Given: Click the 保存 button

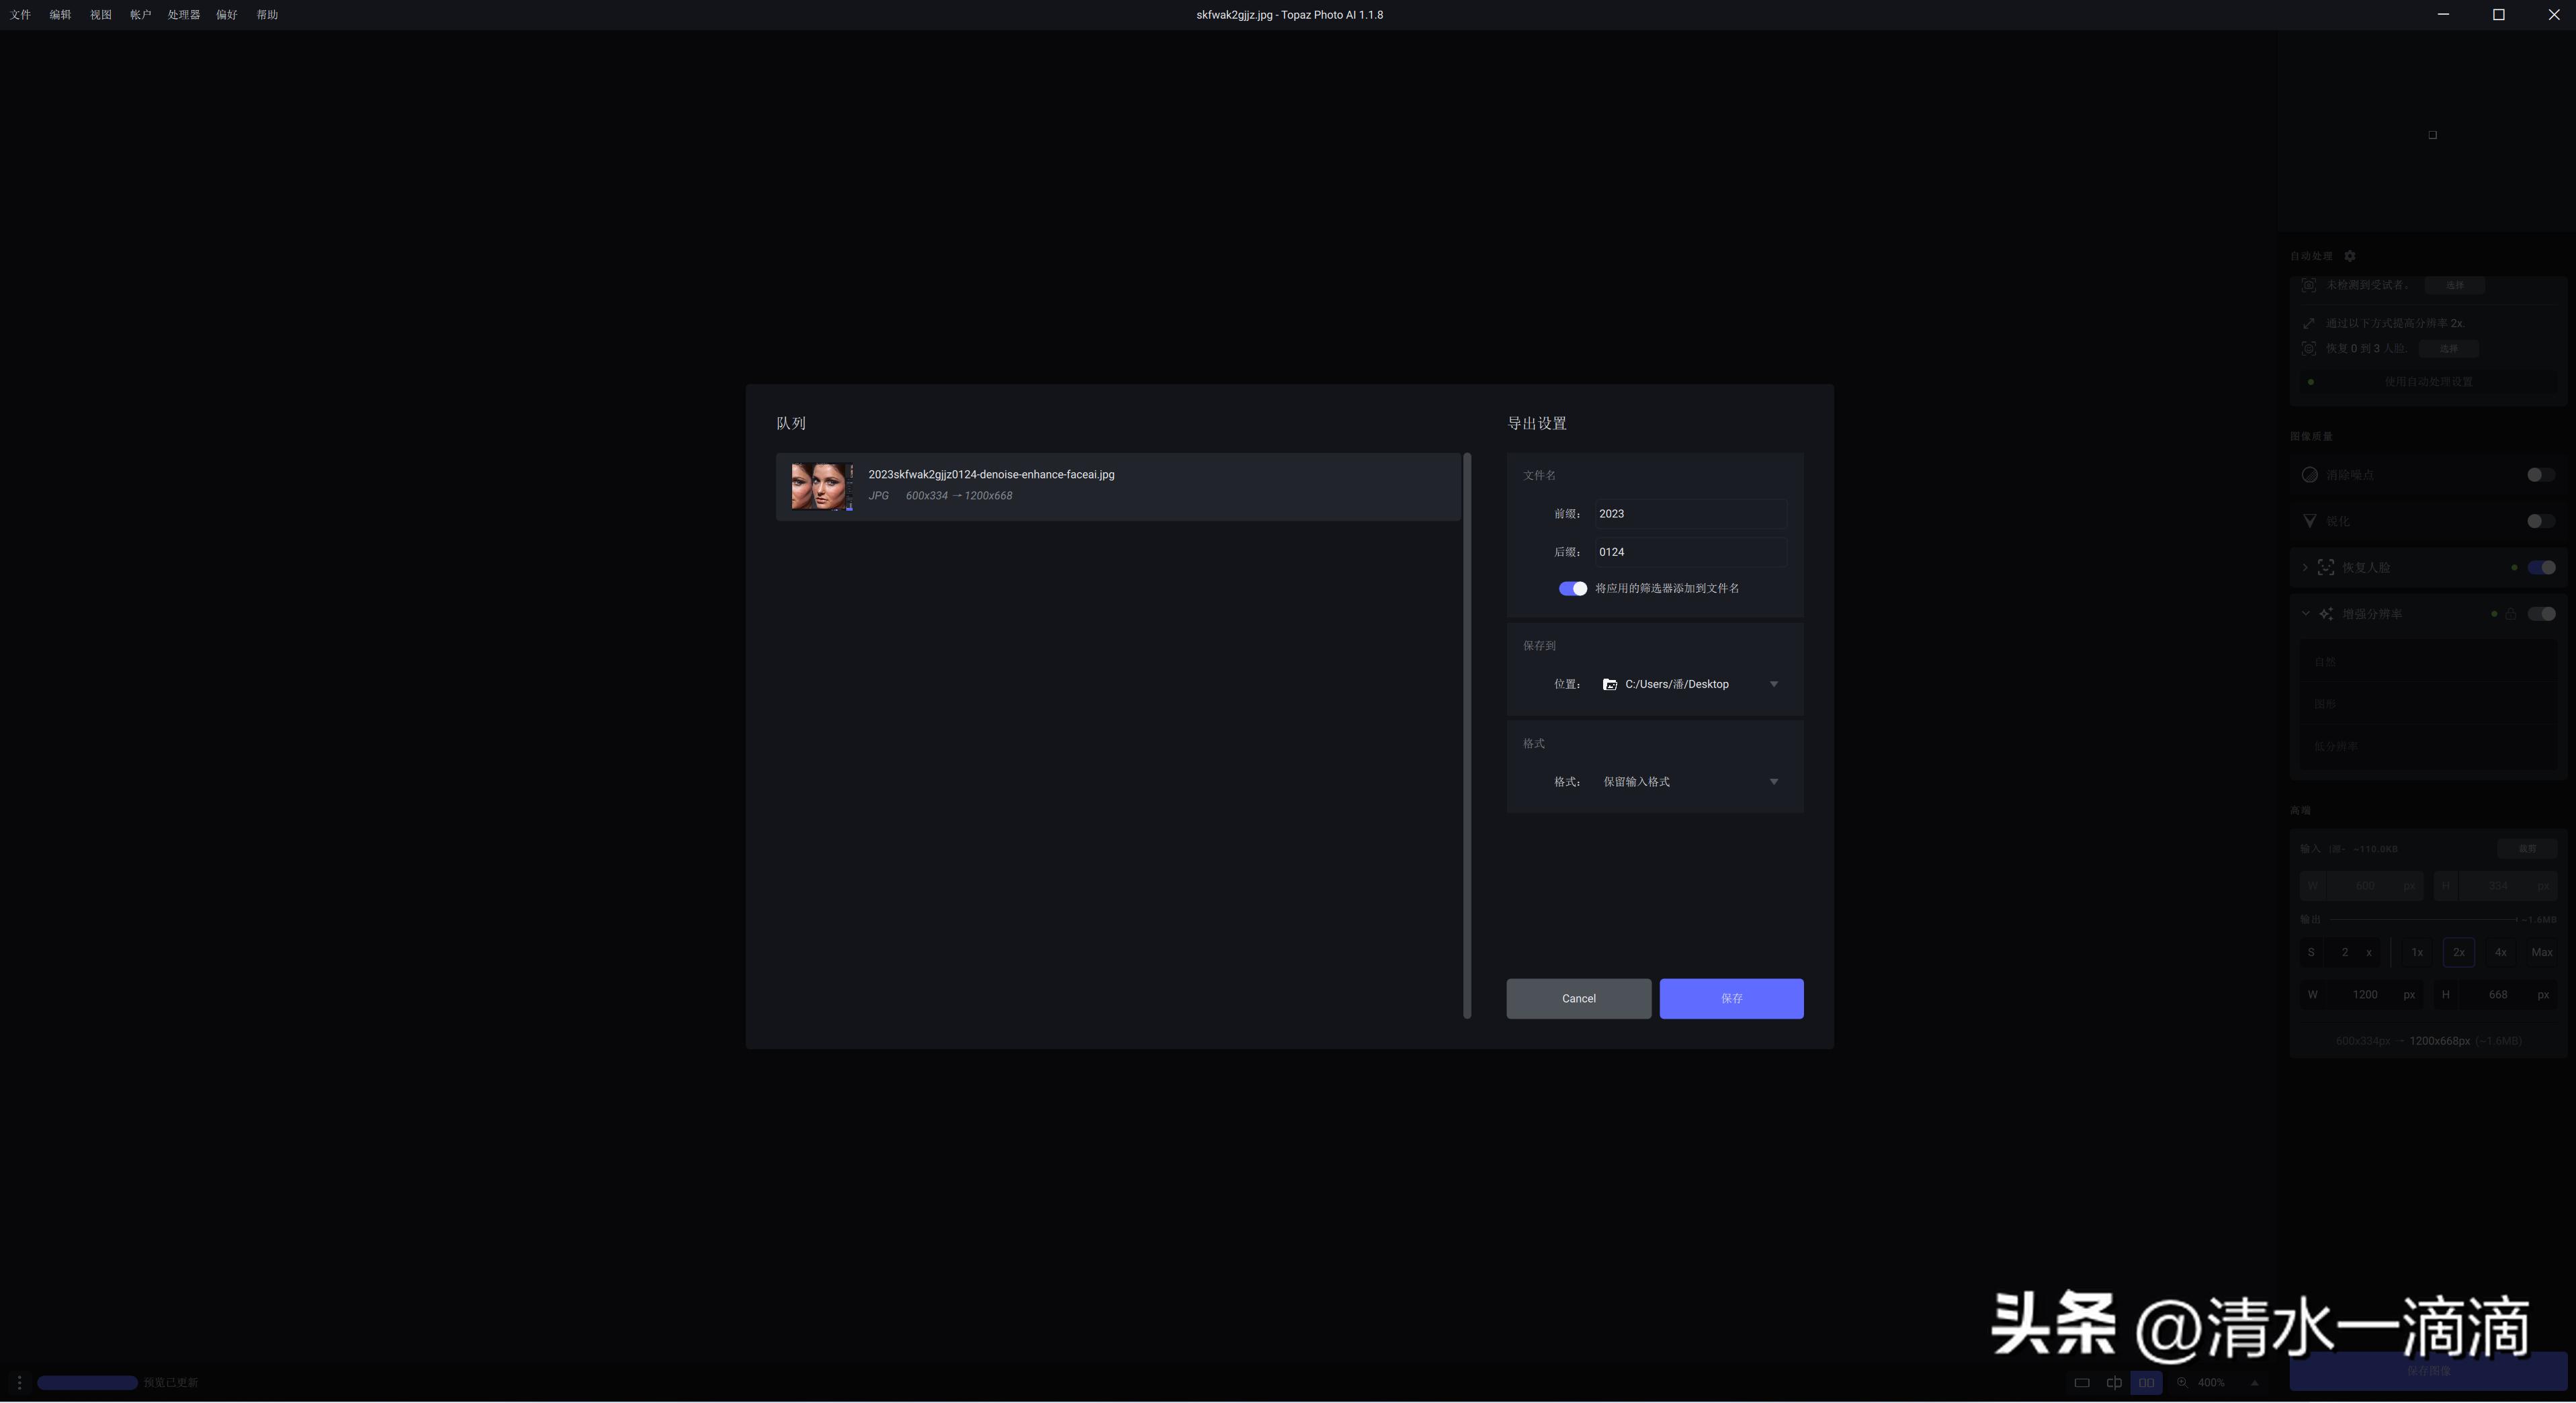Looking at the screenshot, I should click(1731, 999).
